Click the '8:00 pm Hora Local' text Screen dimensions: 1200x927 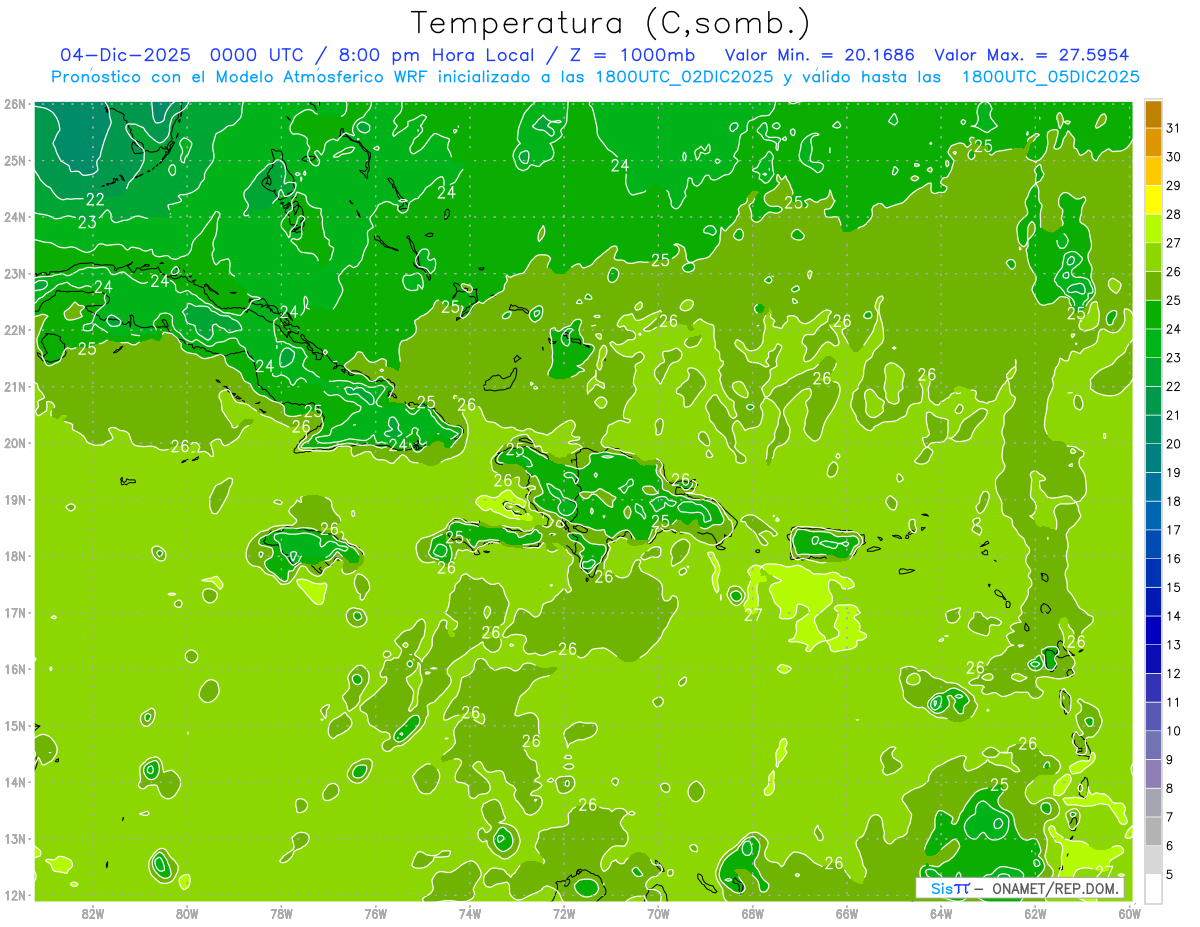click(x=434, y=55)
